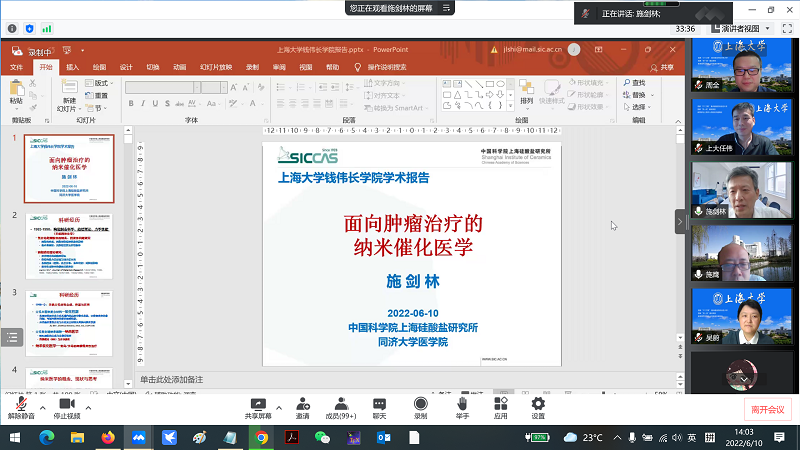Expand more participant videos at bottom
This screenshot has width=800, height=450.
(744, 379)
